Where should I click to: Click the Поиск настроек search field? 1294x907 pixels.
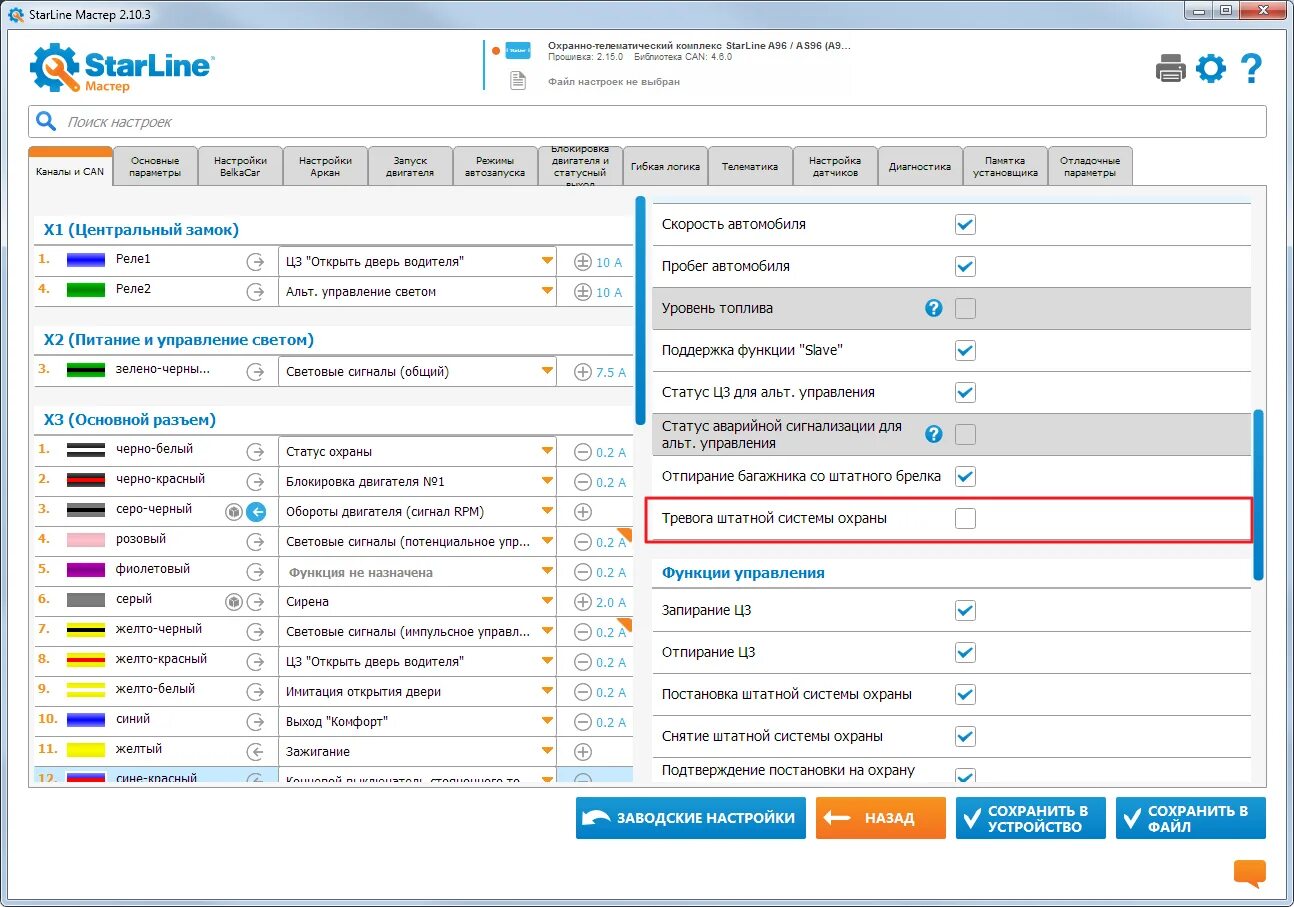(x=647, y=122)
